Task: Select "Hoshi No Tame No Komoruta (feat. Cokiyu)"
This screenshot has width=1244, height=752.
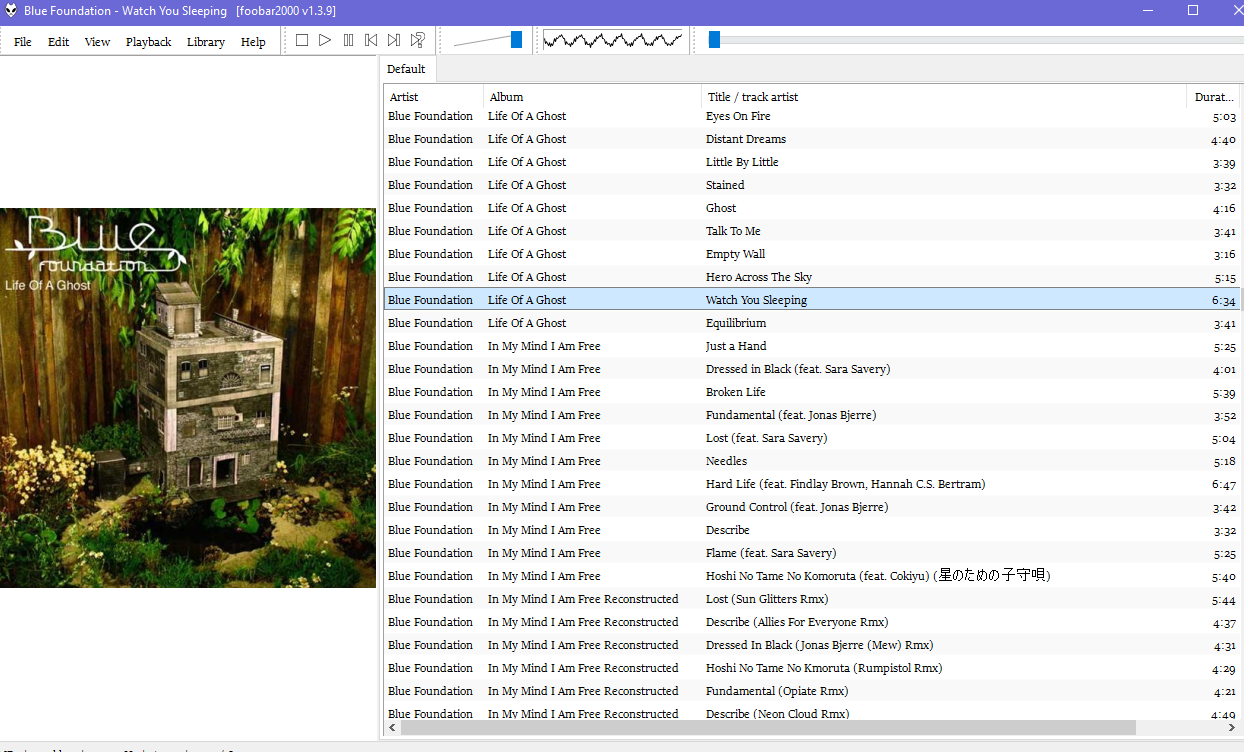Action: (x=878, y=576)
